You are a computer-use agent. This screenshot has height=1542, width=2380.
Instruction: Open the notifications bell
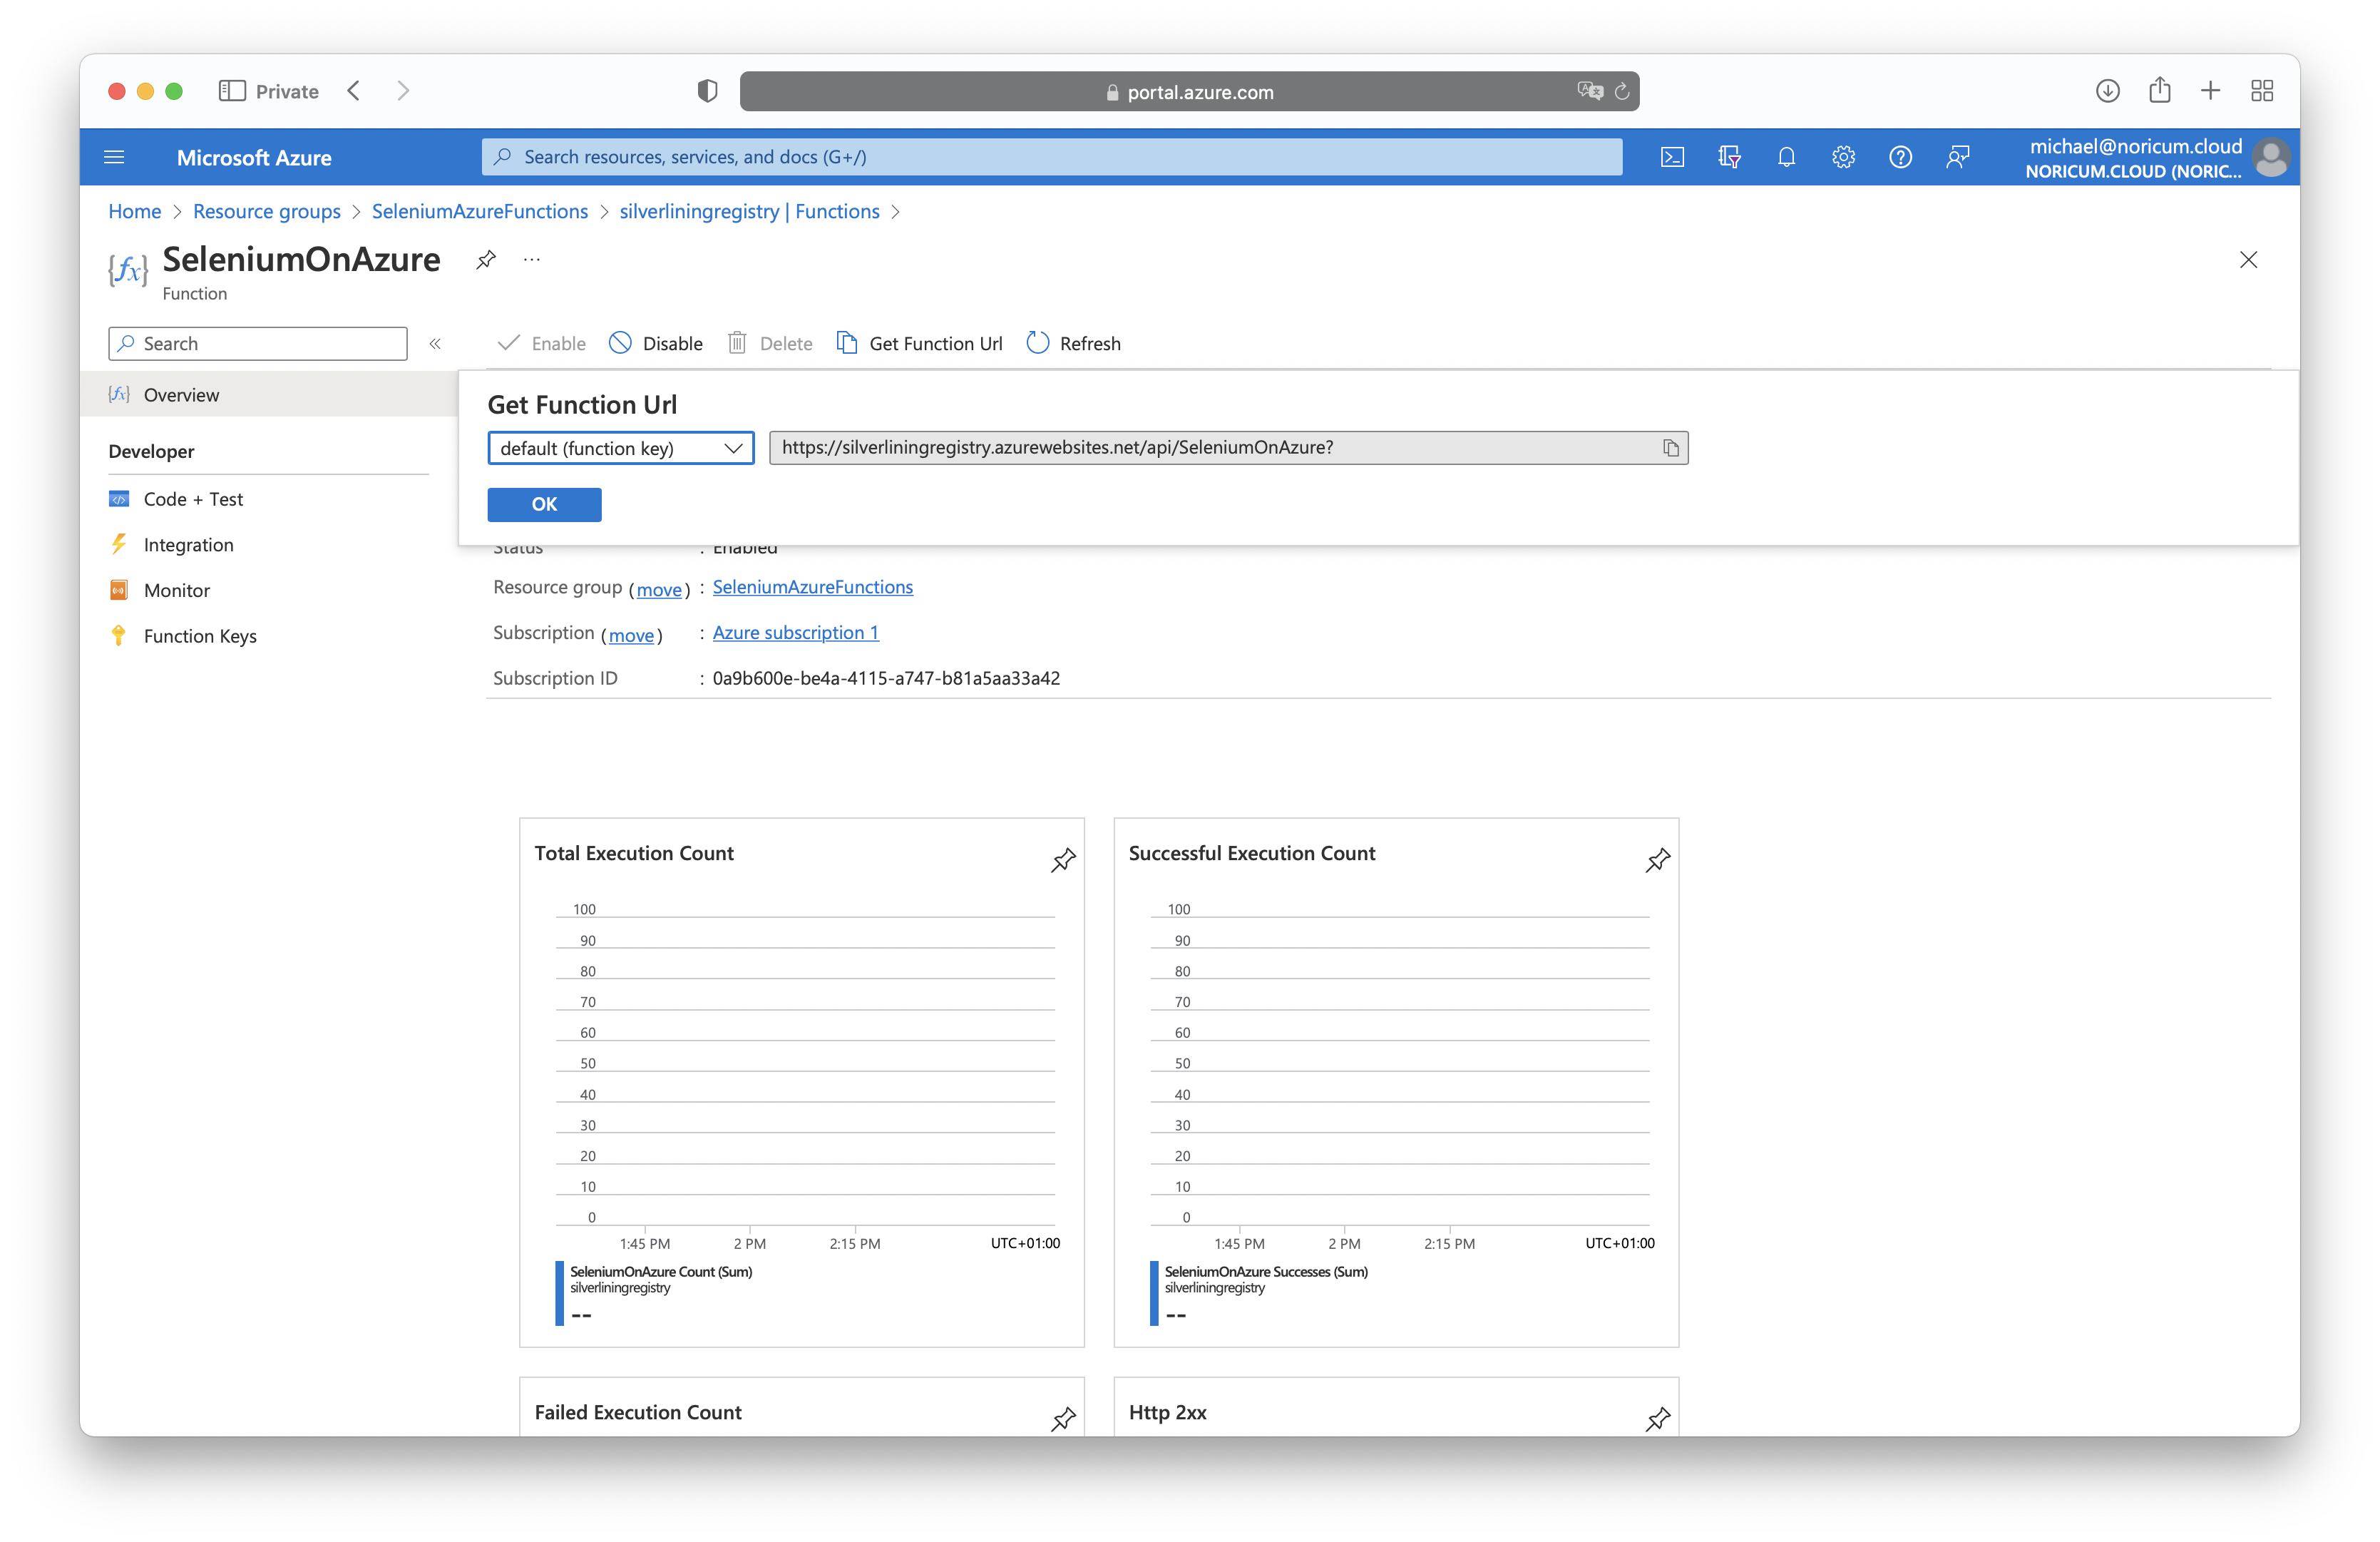(1786, 157)
